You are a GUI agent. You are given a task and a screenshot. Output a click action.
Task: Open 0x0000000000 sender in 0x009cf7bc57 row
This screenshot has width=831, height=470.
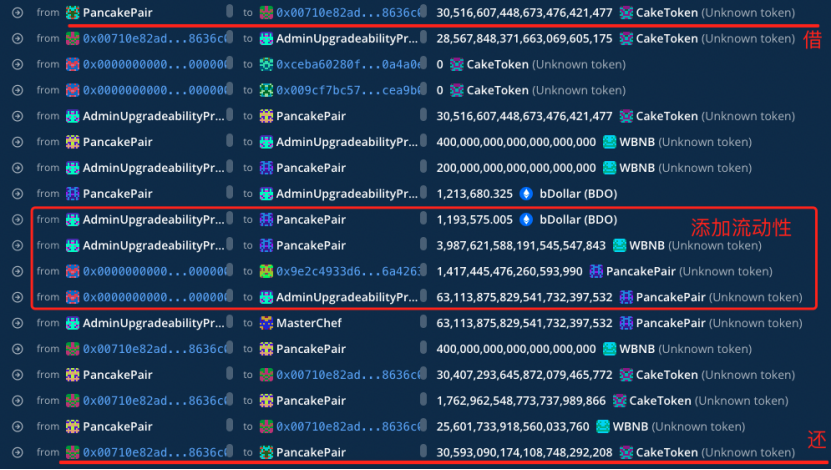(154, 91)
